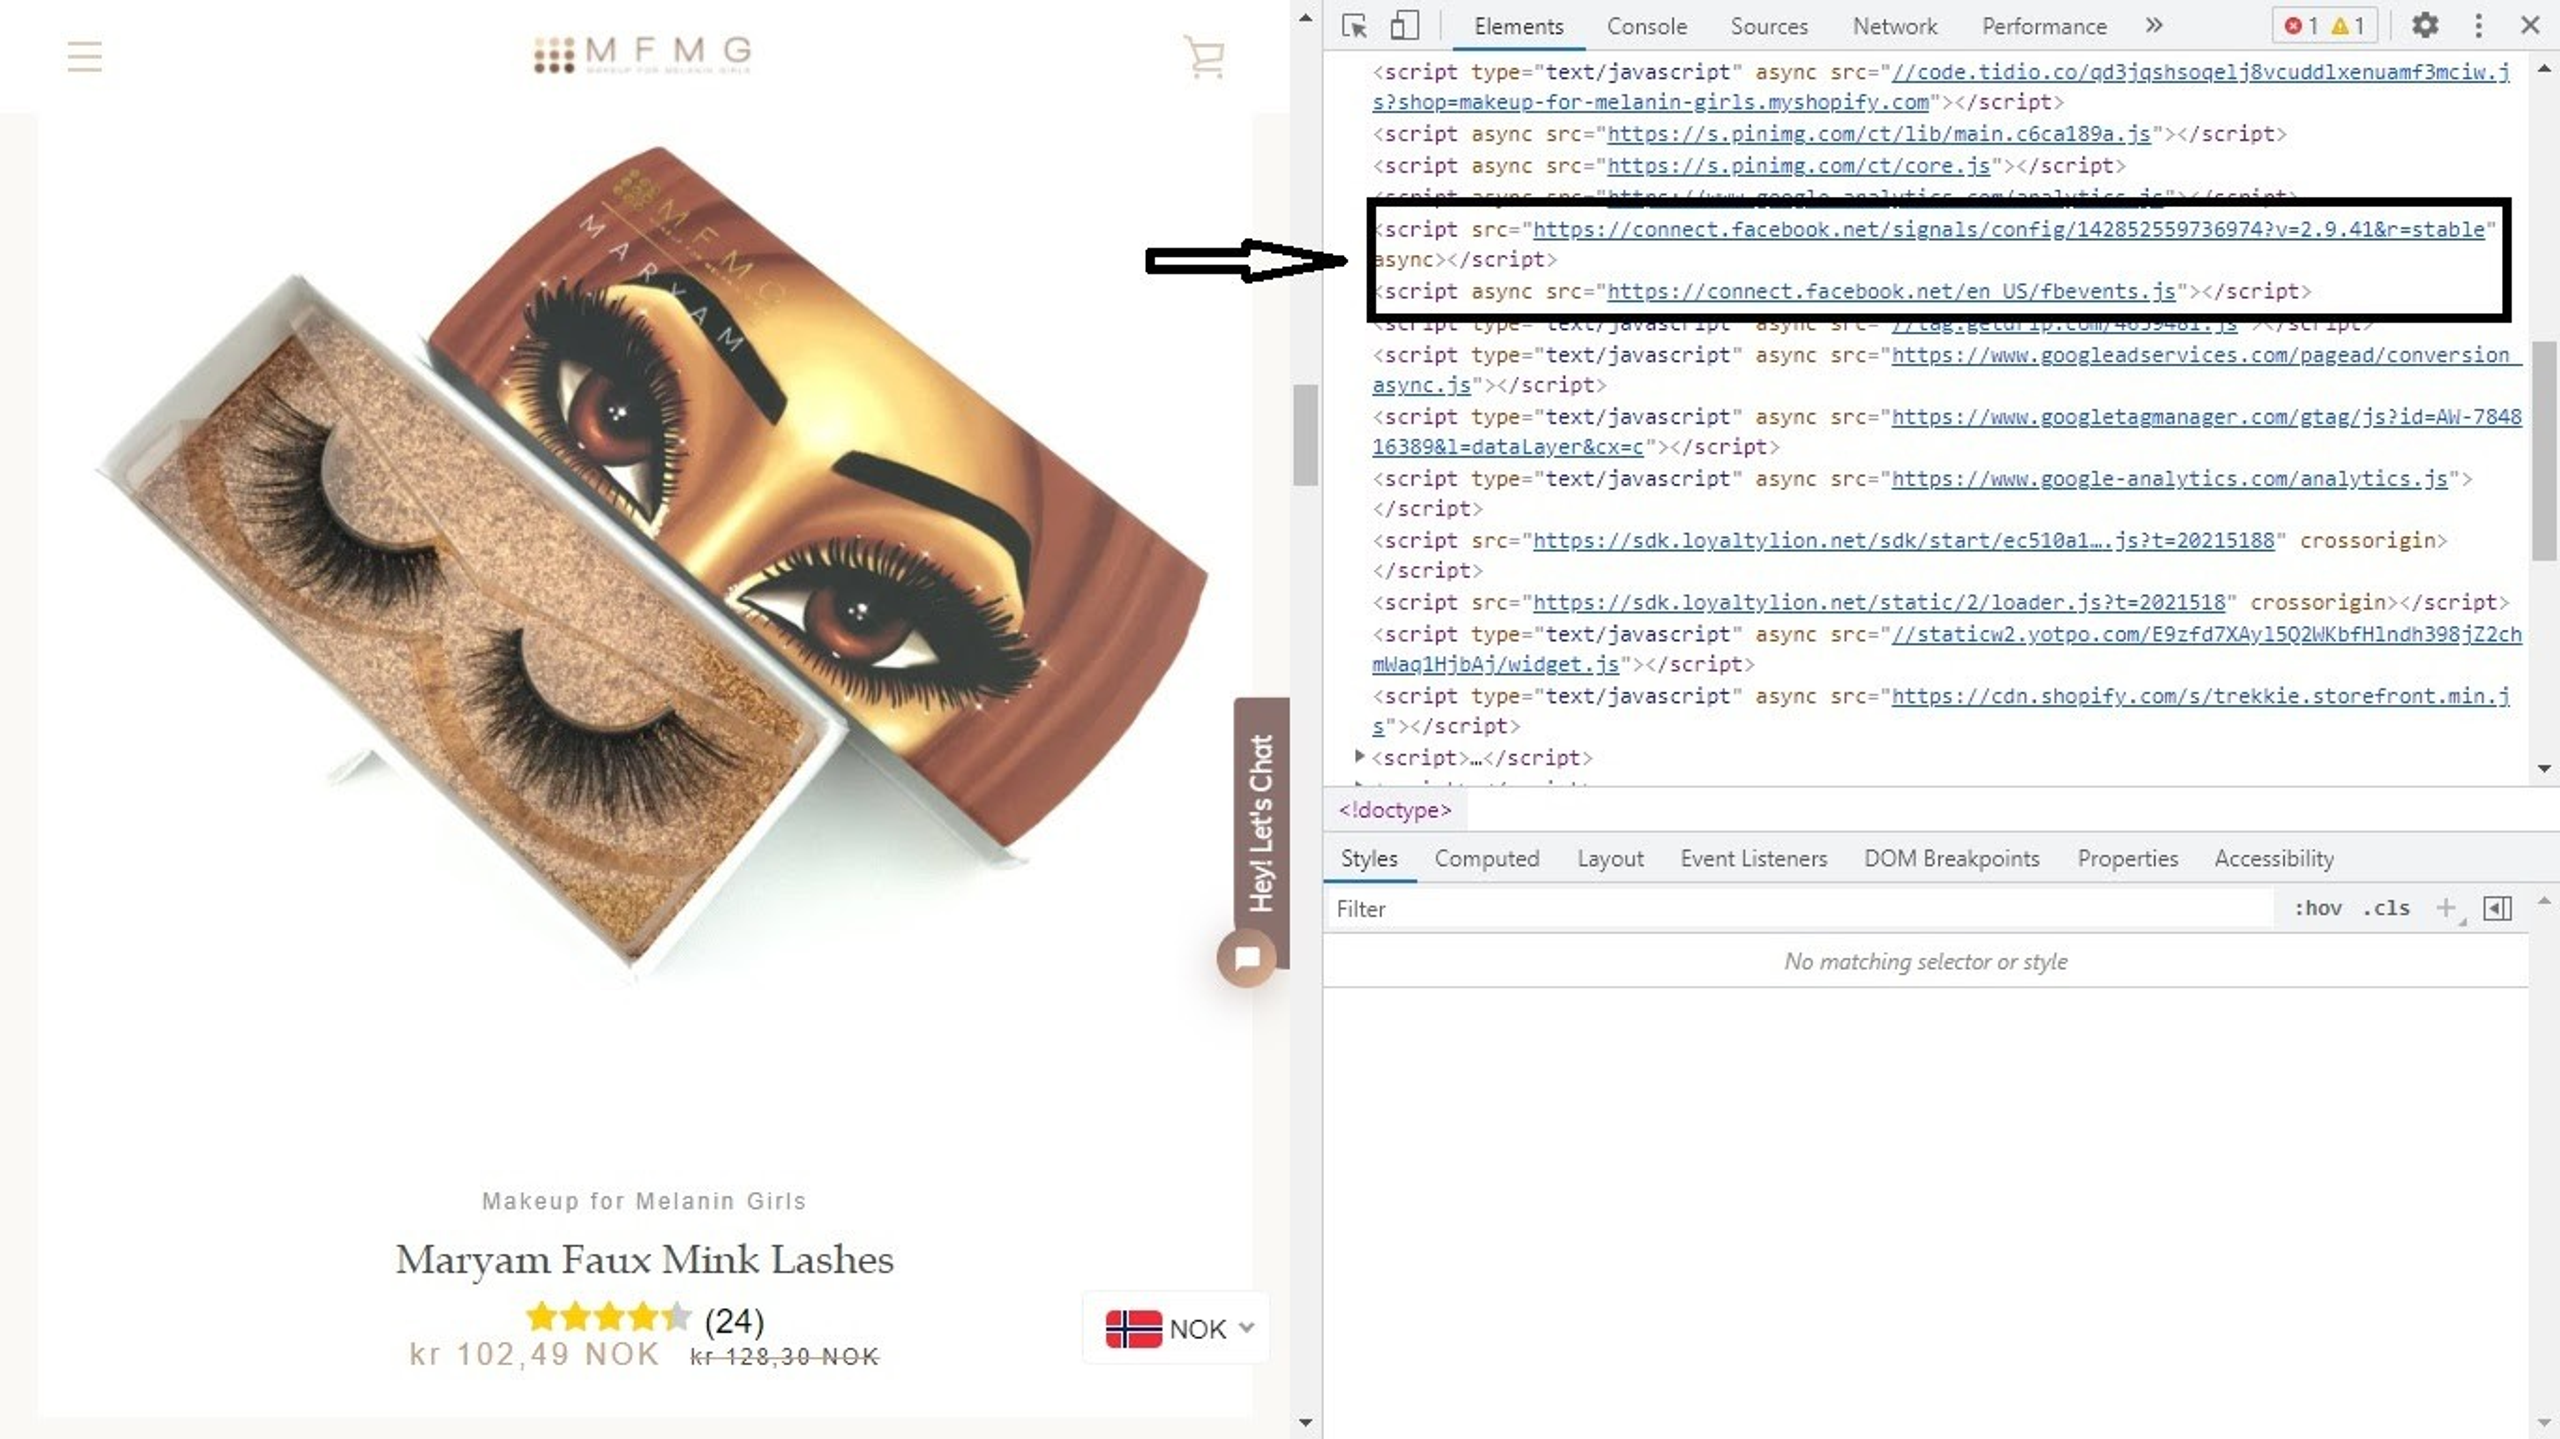
Task: Toggle the computed styles sidebar icon
Action: 2497,908
